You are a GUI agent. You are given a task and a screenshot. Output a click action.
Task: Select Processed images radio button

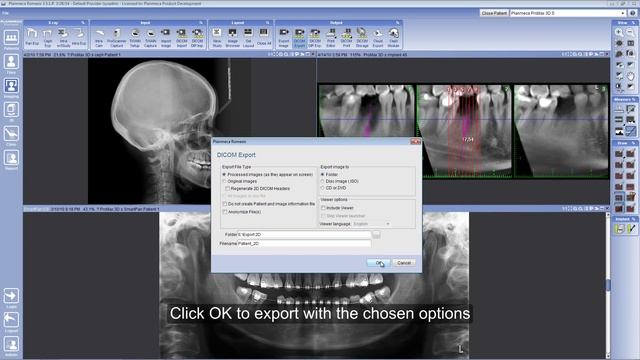224,174
